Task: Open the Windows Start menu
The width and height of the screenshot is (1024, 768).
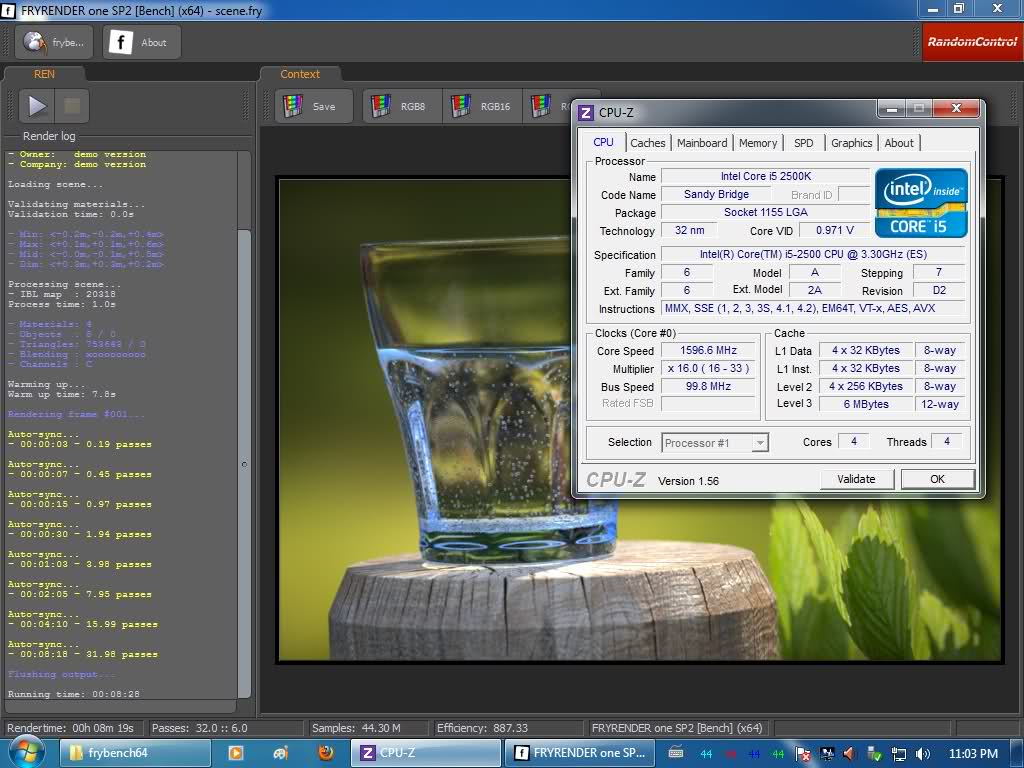Action: tap(27, 752)
